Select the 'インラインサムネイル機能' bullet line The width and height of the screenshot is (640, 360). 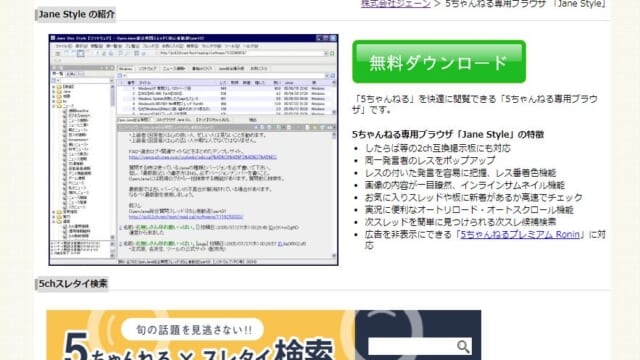tap(465, 185)
